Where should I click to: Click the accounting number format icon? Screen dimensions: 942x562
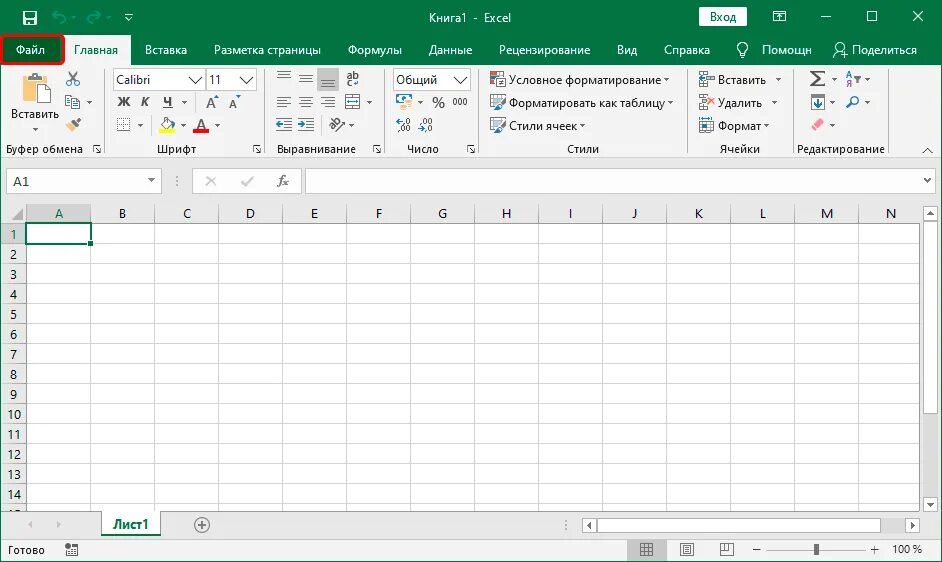click(x=404, y=102)
